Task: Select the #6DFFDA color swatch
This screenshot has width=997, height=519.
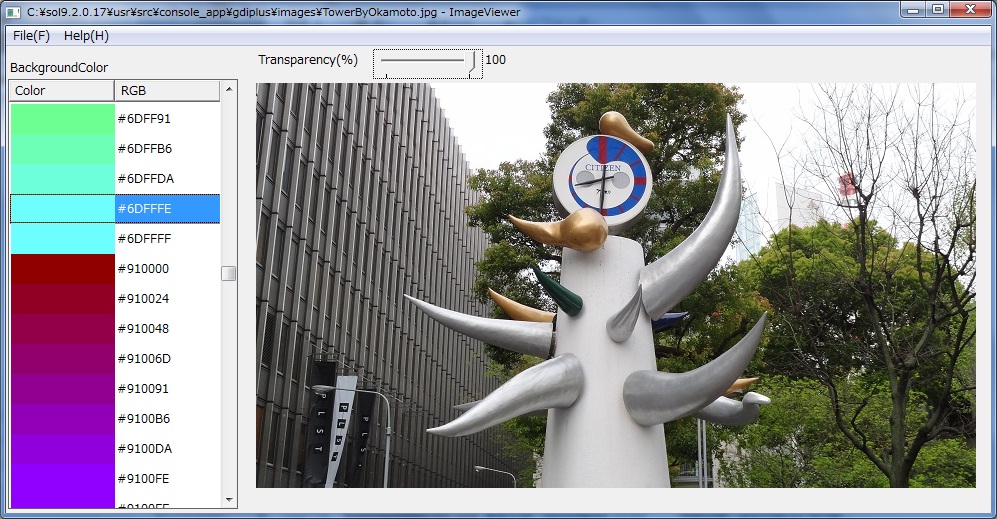Action: tap(62, 178)
